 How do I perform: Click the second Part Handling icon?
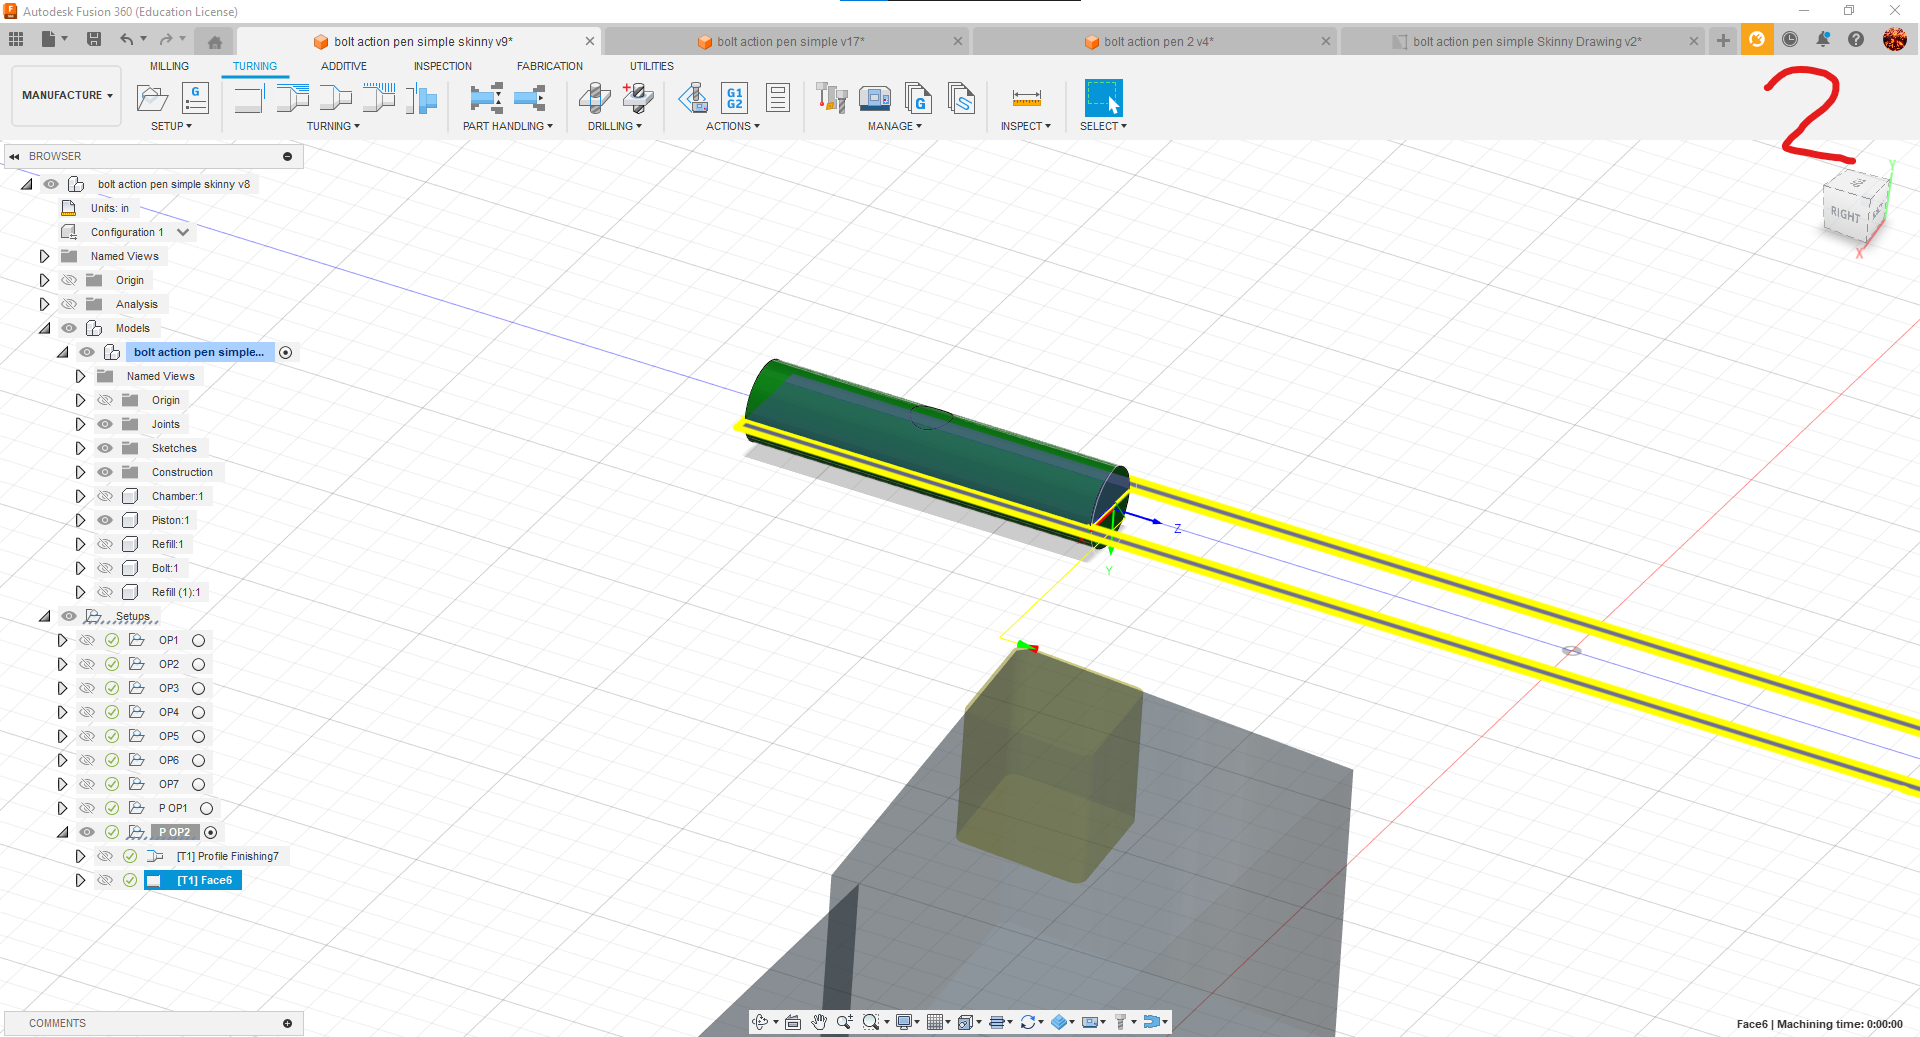click(530, 98)
